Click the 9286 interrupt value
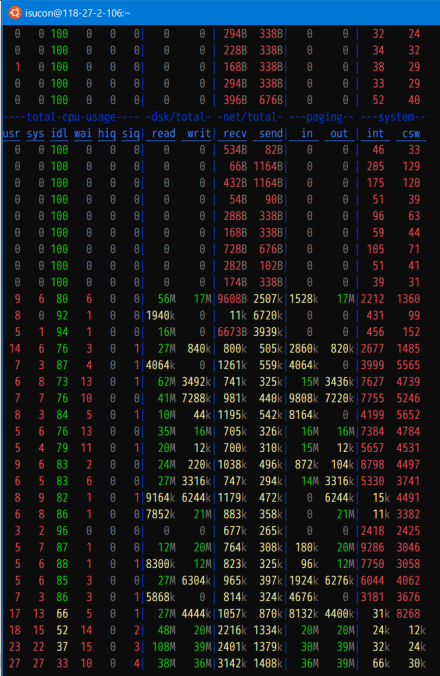This screenshot has height=676, width=440. tap(372, 548)
